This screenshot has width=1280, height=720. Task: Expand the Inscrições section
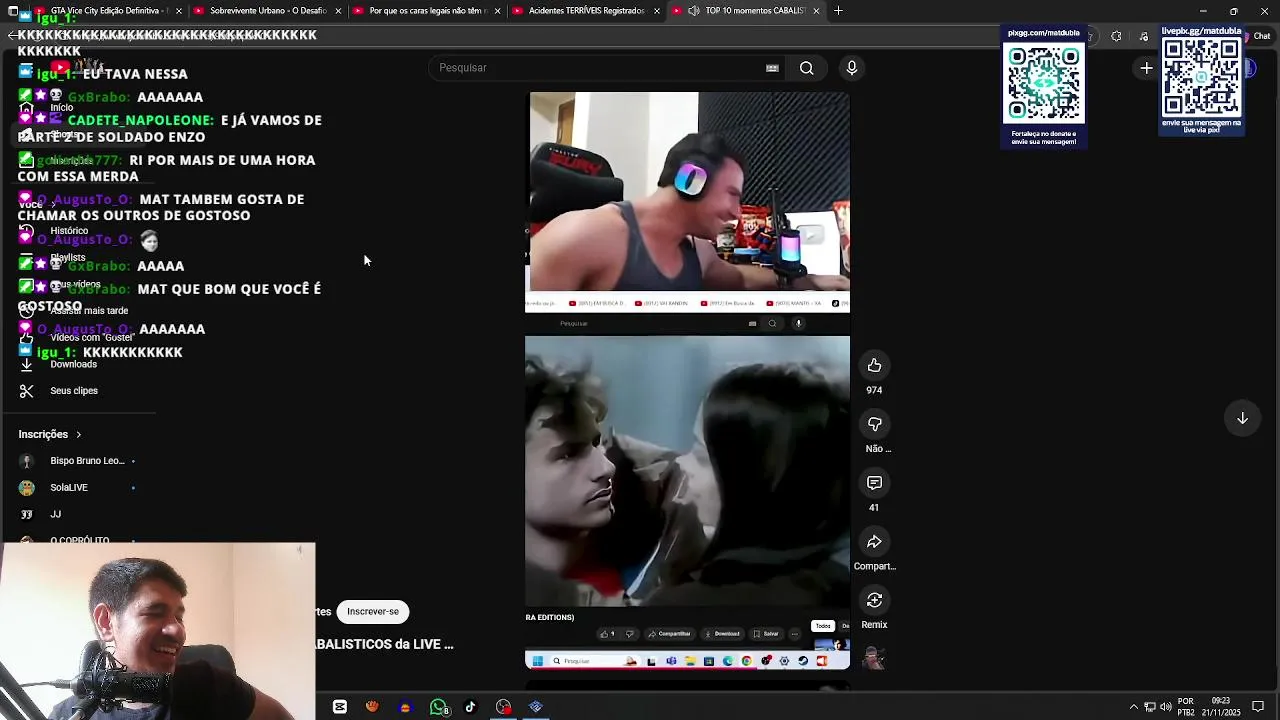click(50, 434)
